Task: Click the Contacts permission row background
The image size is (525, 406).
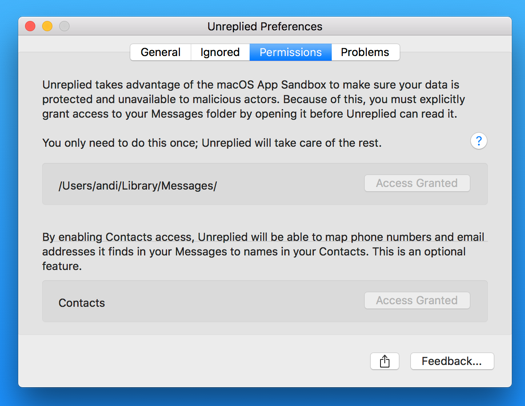Action: click(265, 301)
